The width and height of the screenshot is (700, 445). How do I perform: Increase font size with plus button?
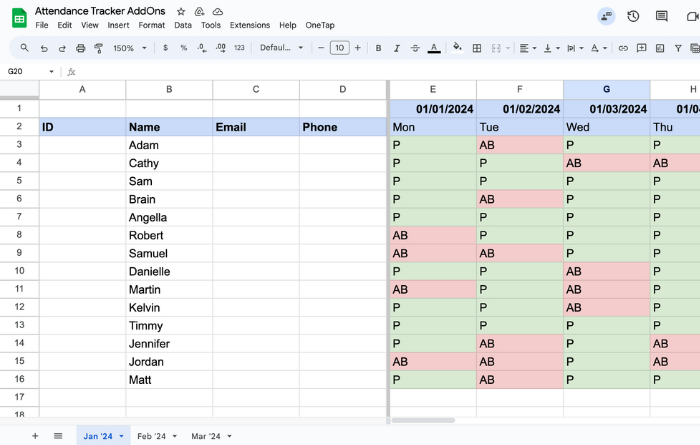pos(359,48)
